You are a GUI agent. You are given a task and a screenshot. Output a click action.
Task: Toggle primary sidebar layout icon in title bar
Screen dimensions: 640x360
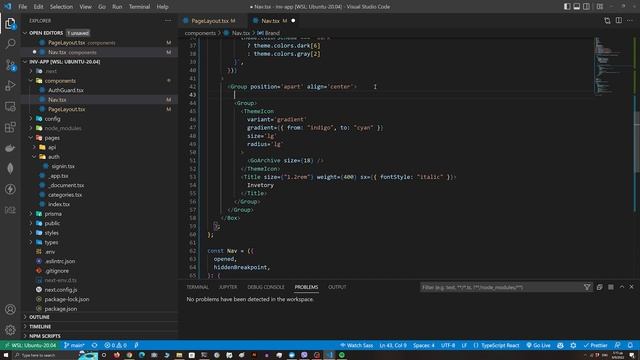point(567,7)
